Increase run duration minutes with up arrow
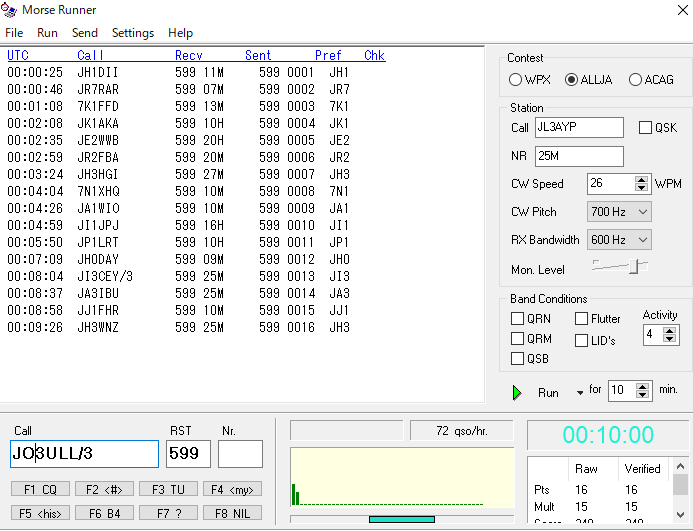693x531 pixels. point(642,387)
